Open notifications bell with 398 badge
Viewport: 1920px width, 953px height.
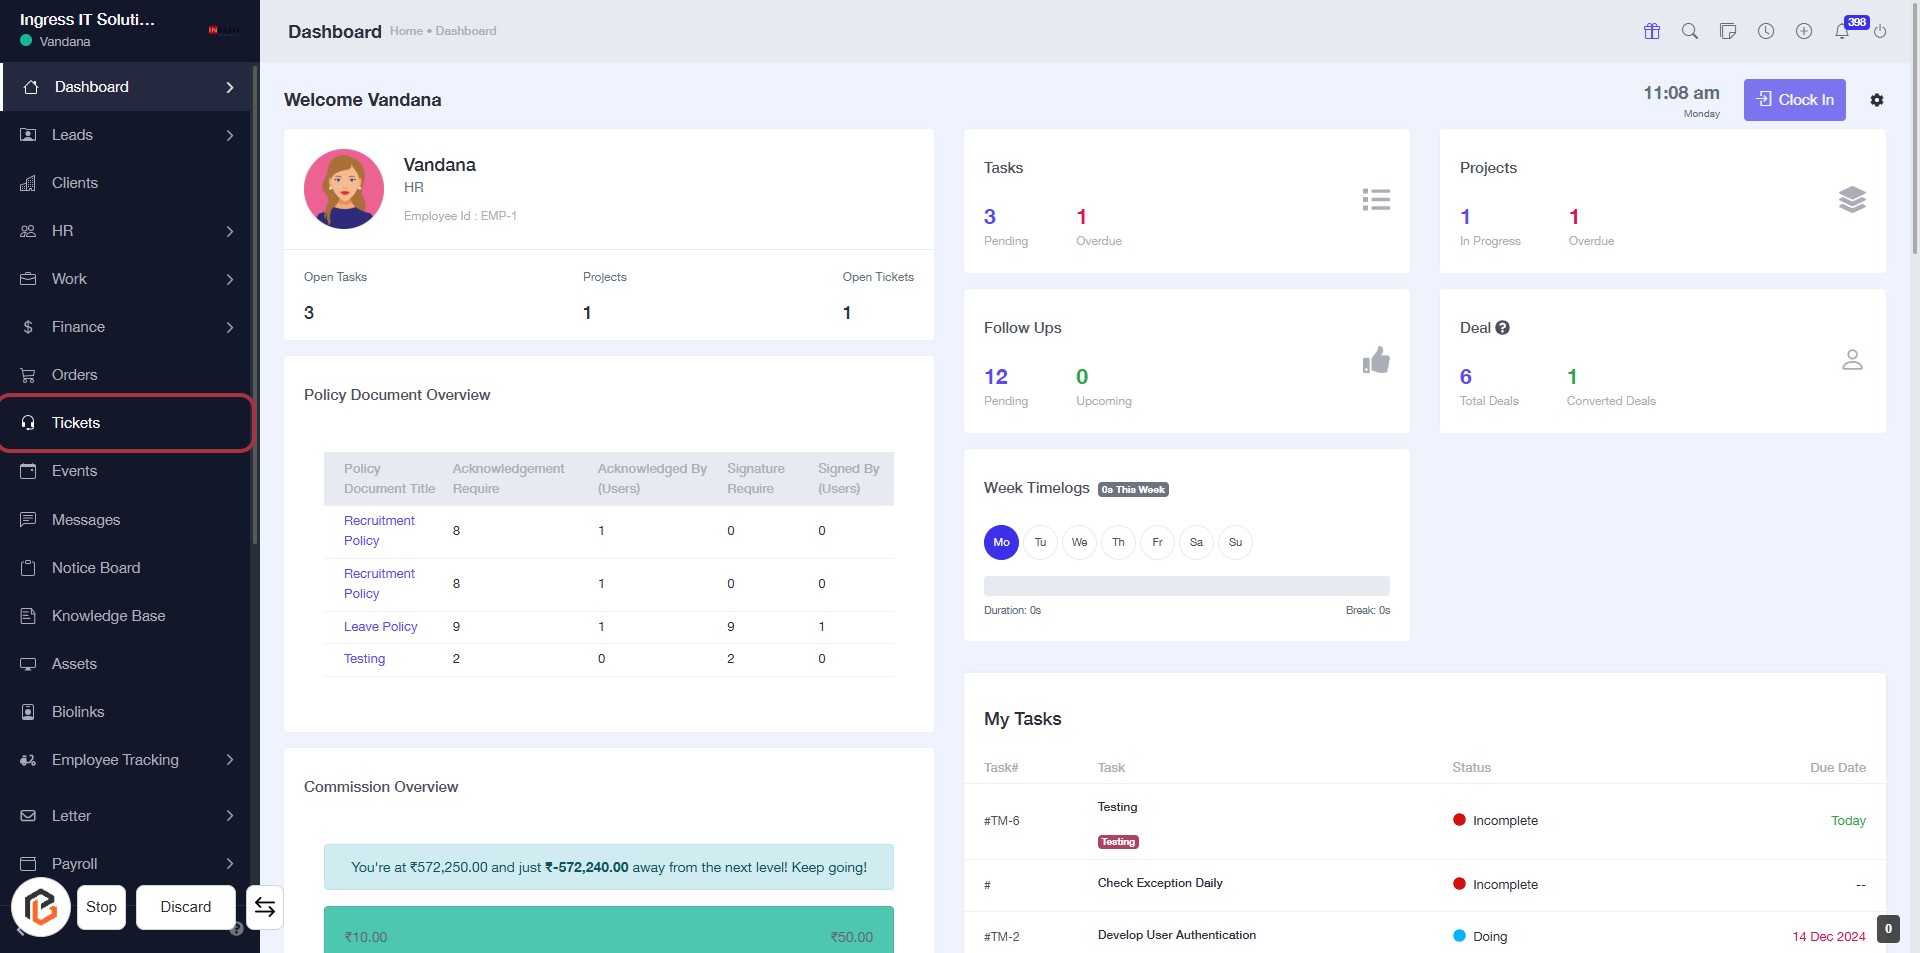tap(1842, 31)
